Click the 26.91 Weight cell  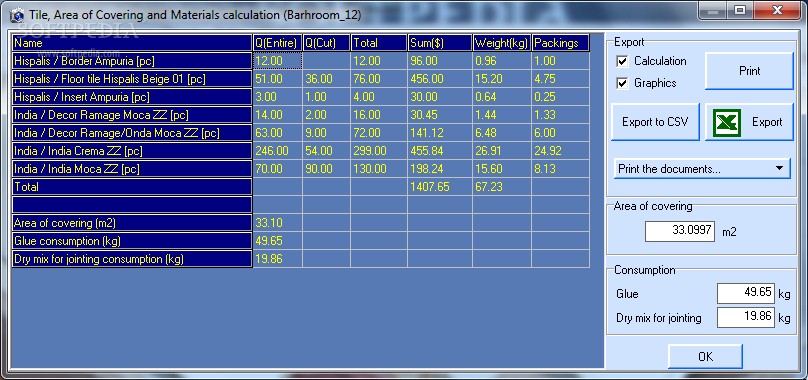pyautogui.click(x=502, y=151)
